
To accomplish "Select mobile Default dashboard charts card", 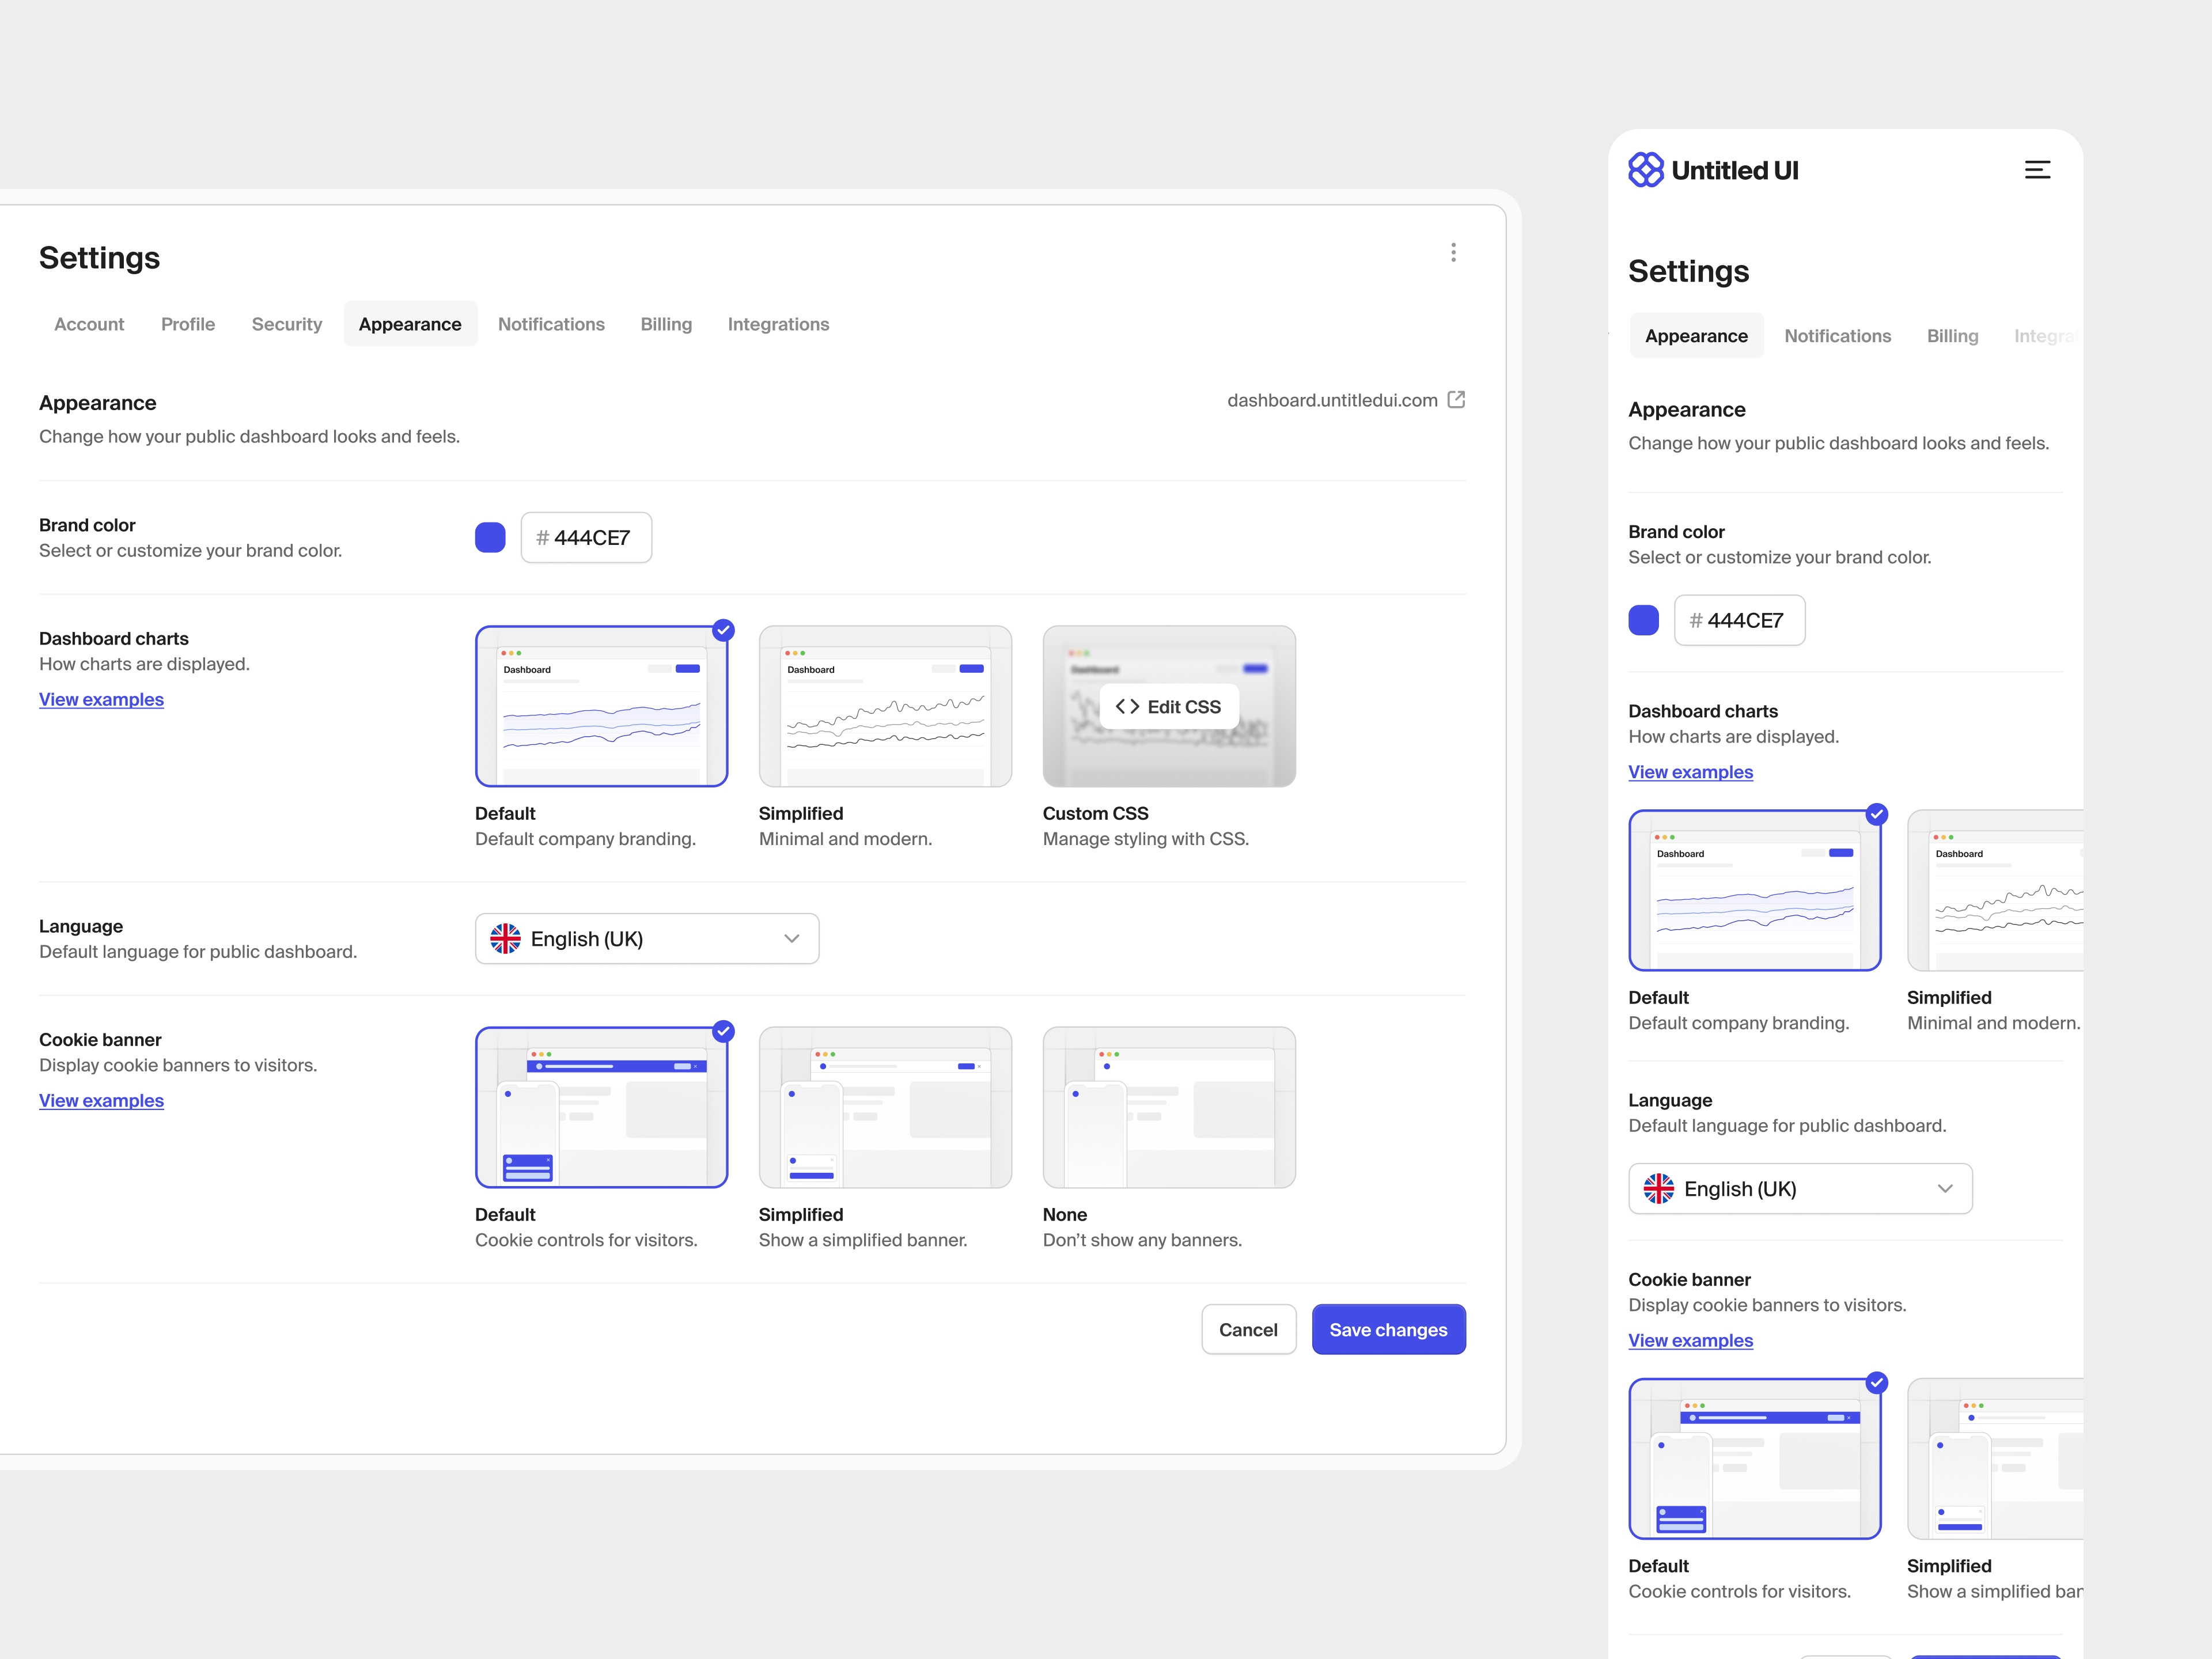I will pyautogui.click(x=1754, y=891).
